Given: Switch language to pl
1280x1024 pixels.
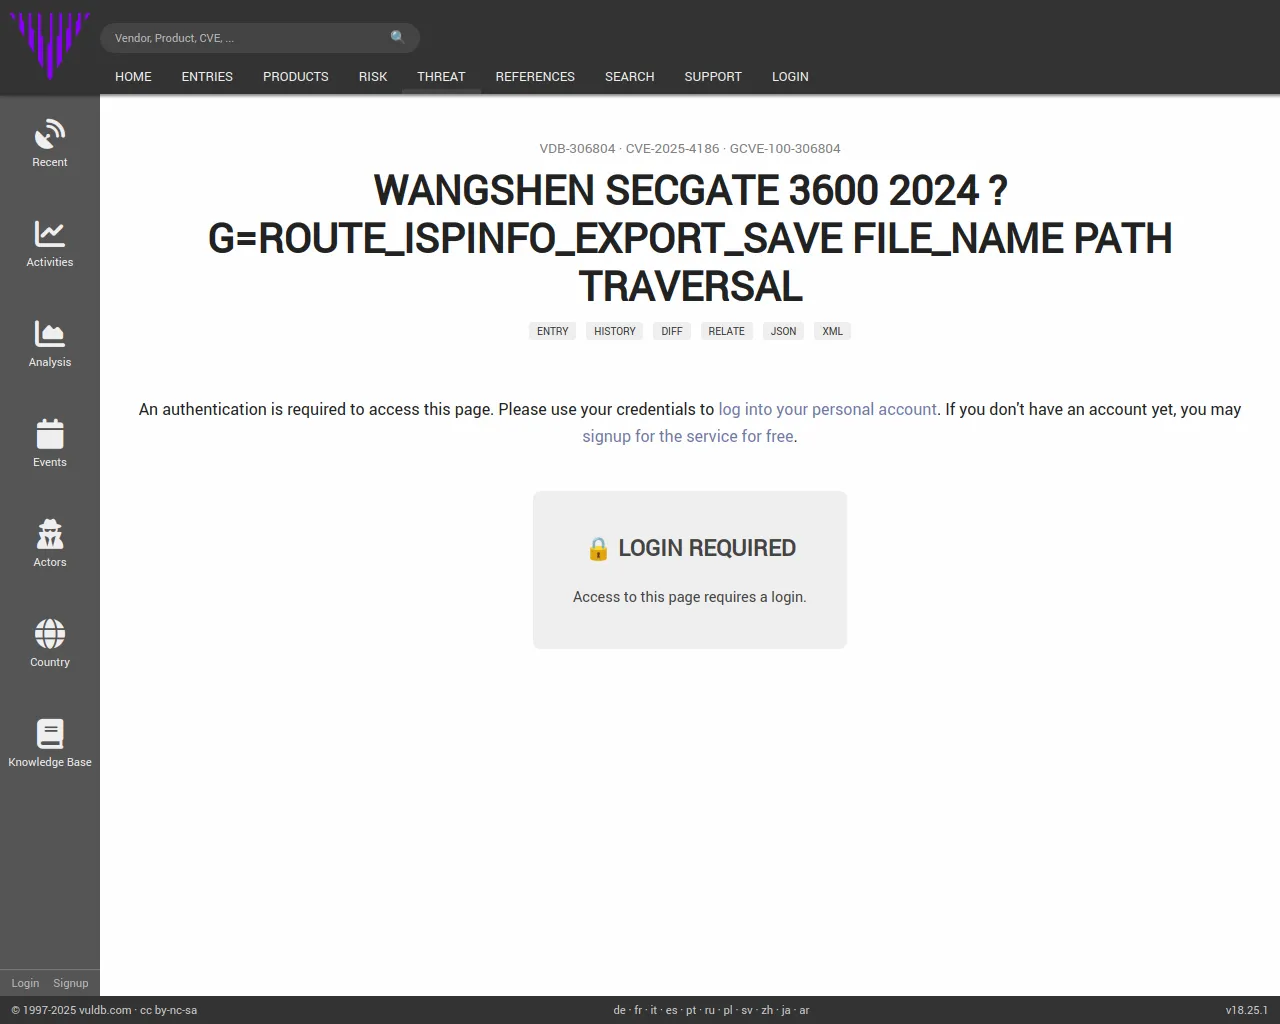Looking at the screenshot, I should tap(728, 1010).
